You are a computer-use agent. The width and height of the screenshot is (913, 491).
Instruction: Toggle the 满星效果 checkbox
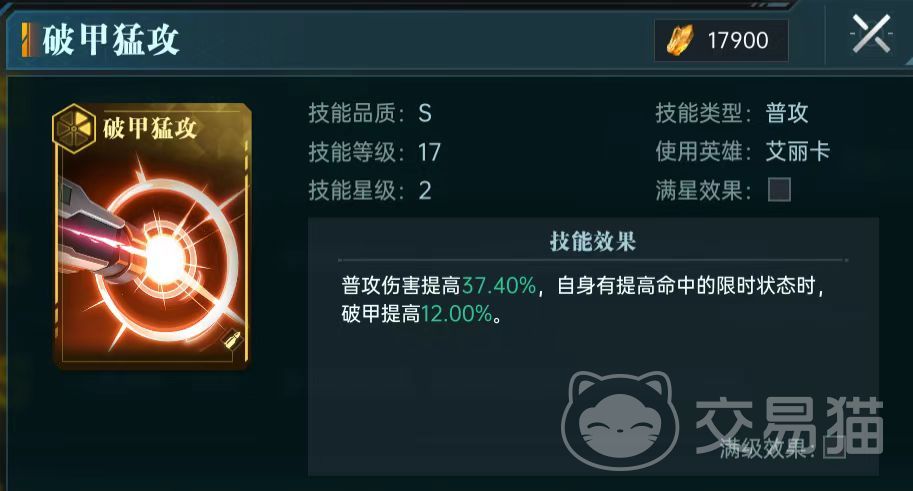[779, 190]
